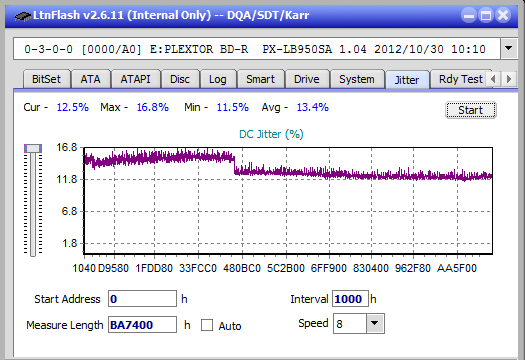Click the Cur value 12.5%
This screenshot has width=525, height=360.
pos(73,107)
